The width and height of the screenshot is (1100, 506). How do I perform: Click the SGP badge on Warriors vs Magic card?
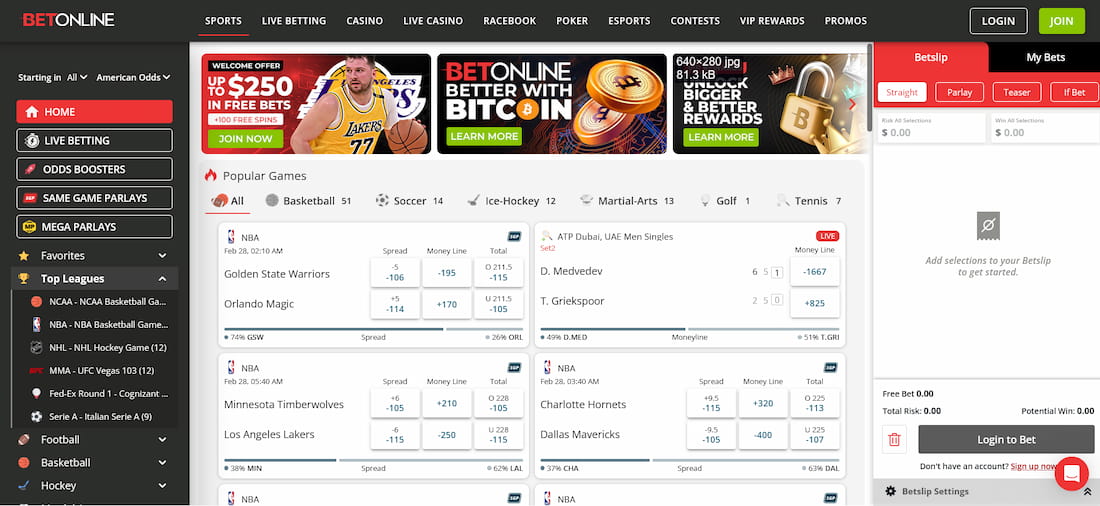click(514, 237)
